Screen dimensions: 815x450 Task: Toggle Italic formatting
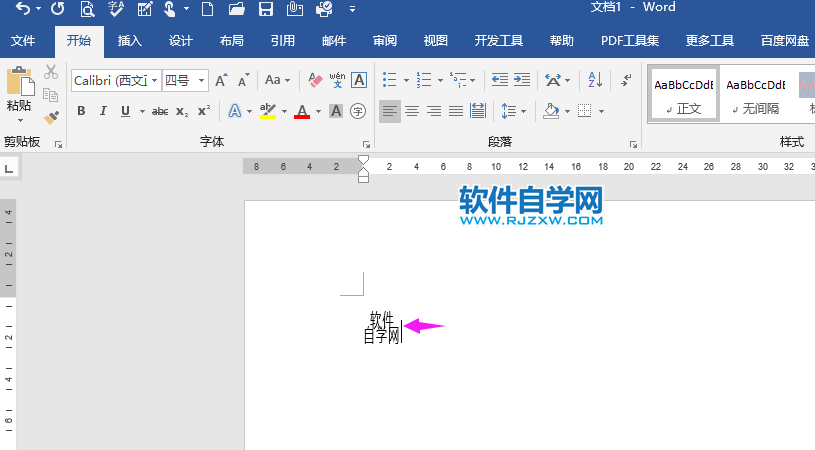click(103, 111)
